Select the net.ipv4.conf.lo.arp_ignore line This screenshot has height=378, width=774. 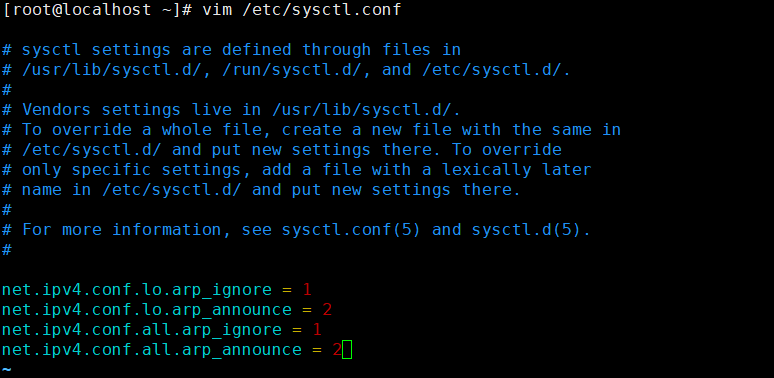pos(157,290)
